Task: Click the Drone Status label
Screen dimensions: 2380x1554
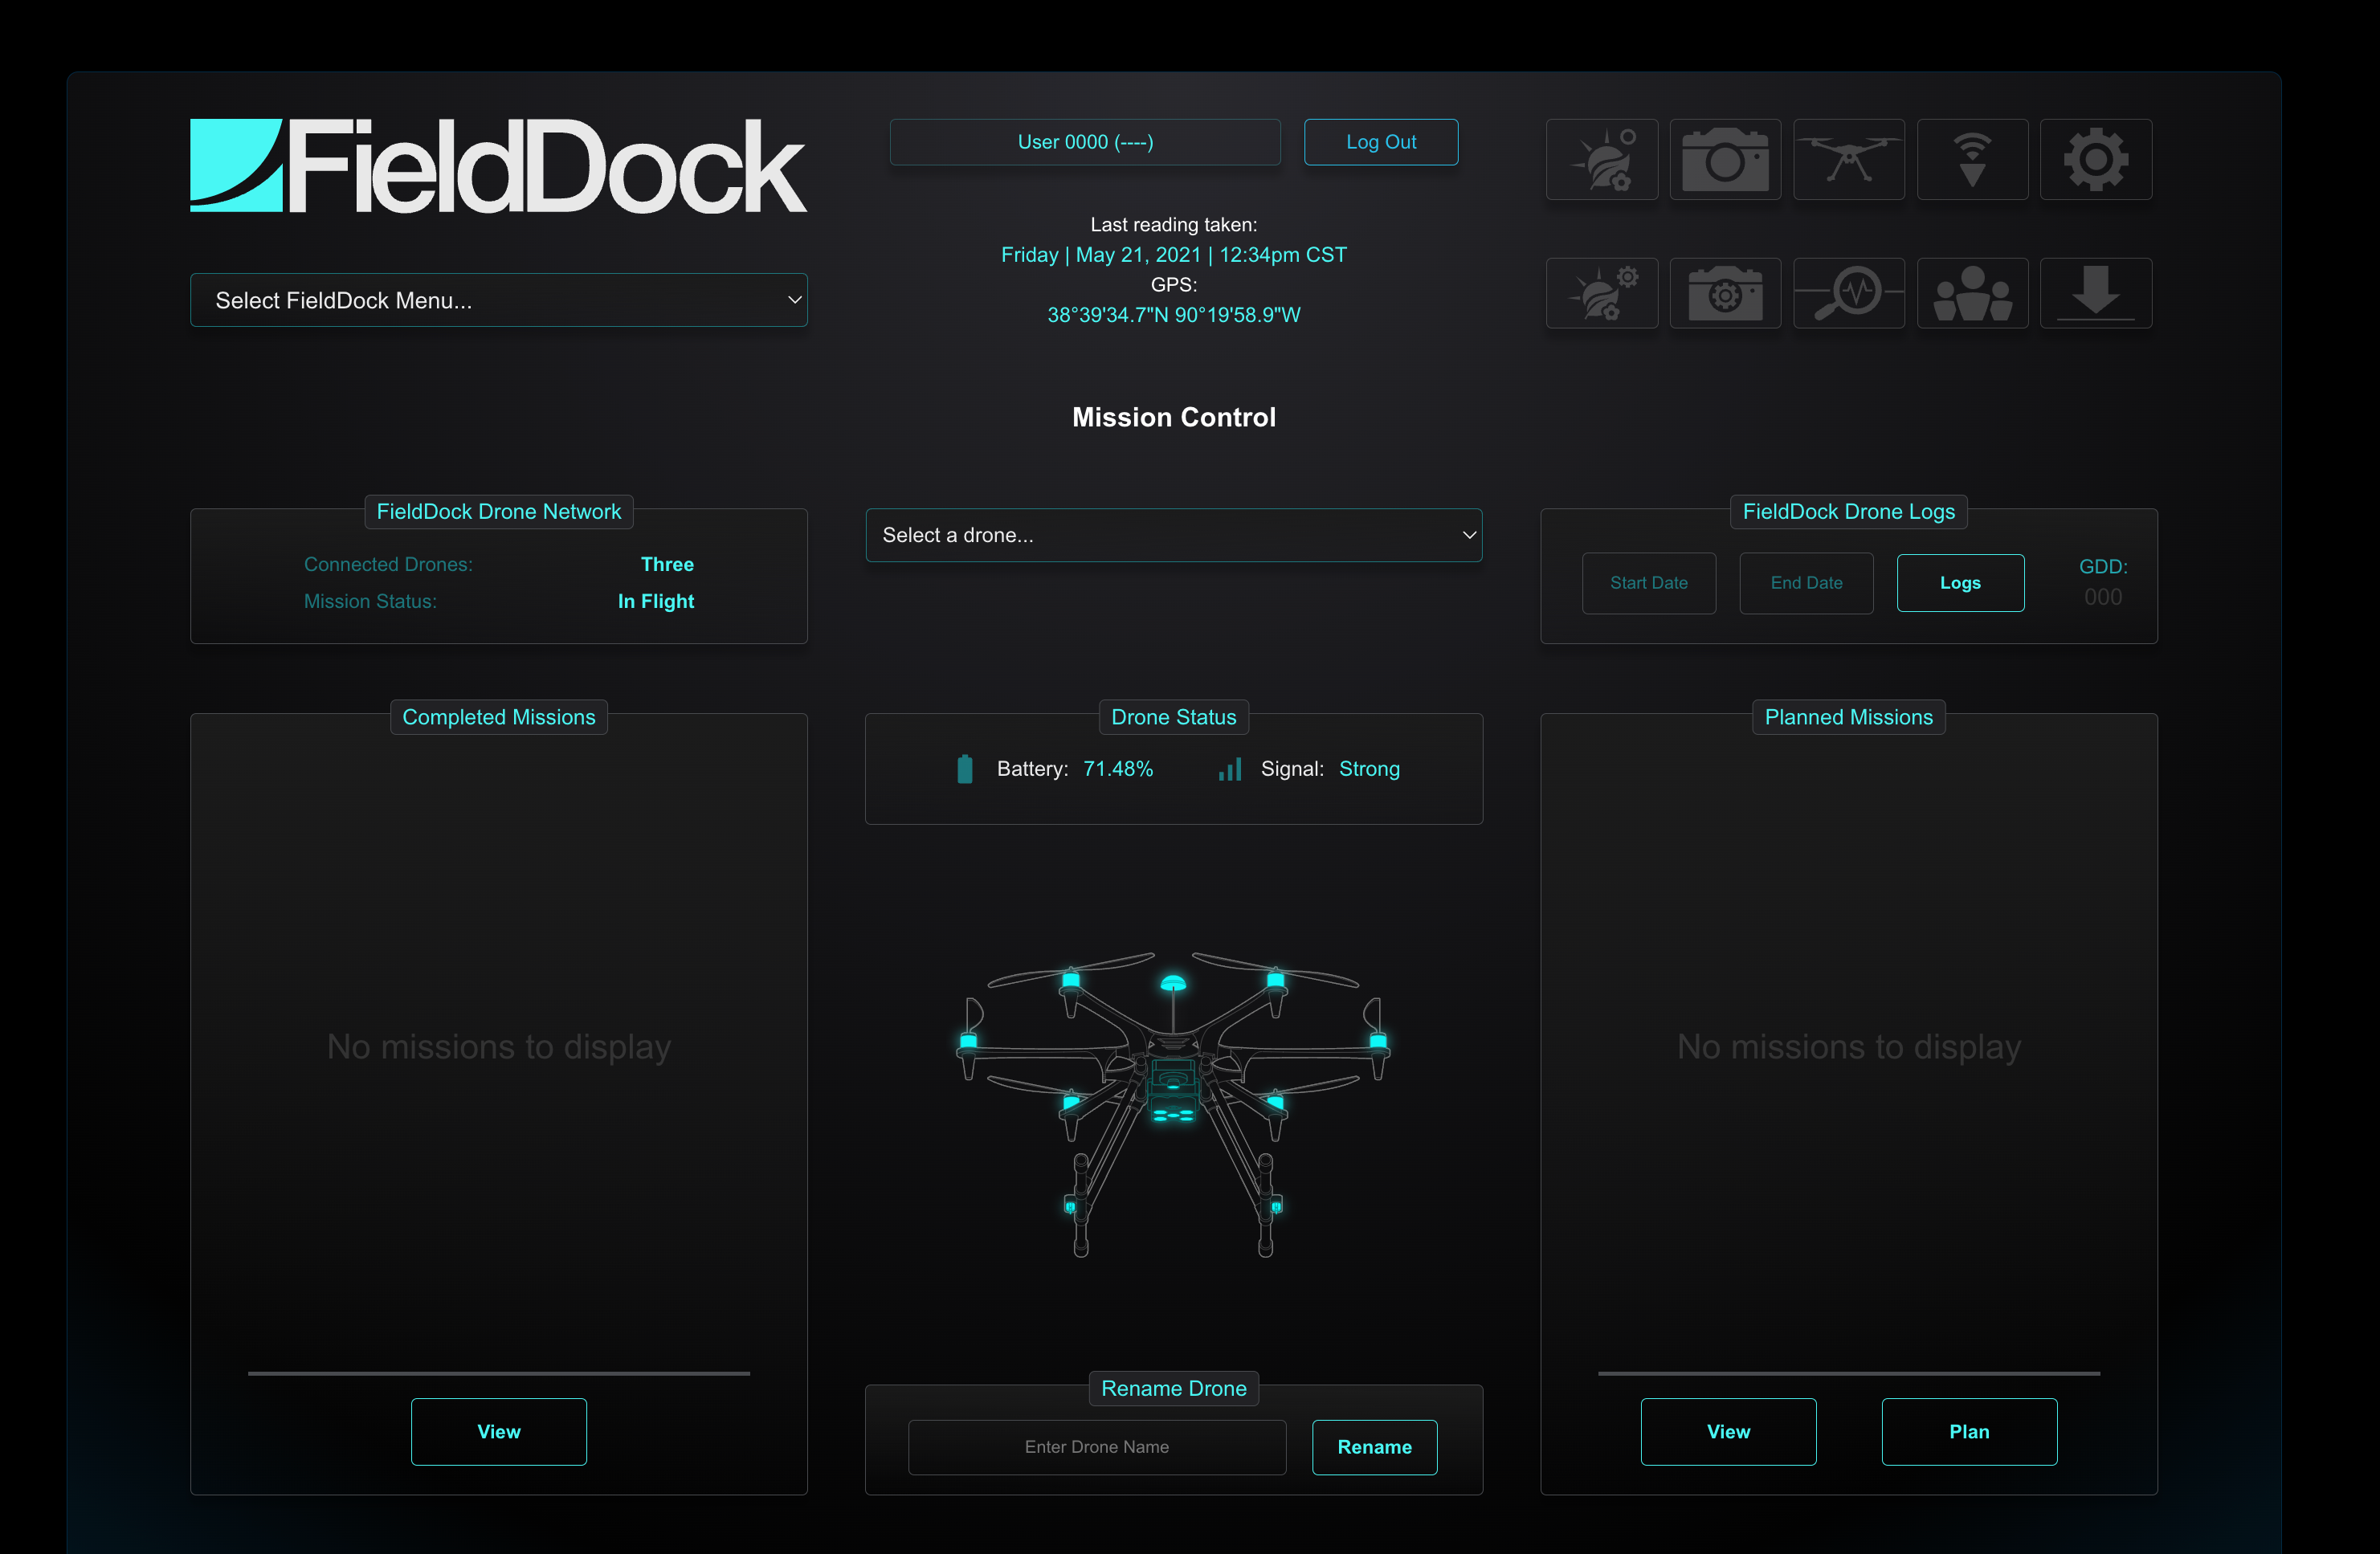Action: [x=1173, y=717]
